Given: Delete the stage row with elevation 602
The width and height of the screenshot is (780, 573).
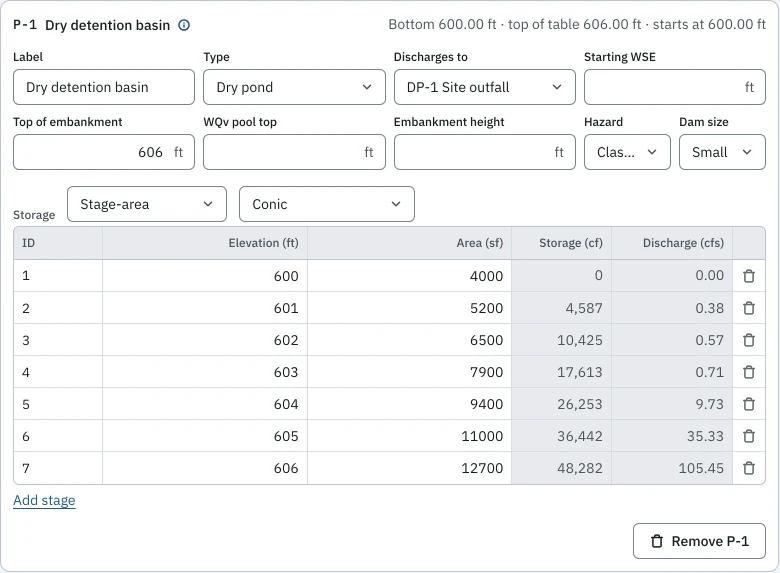Looking at the screenshot, I should point(749,340).
